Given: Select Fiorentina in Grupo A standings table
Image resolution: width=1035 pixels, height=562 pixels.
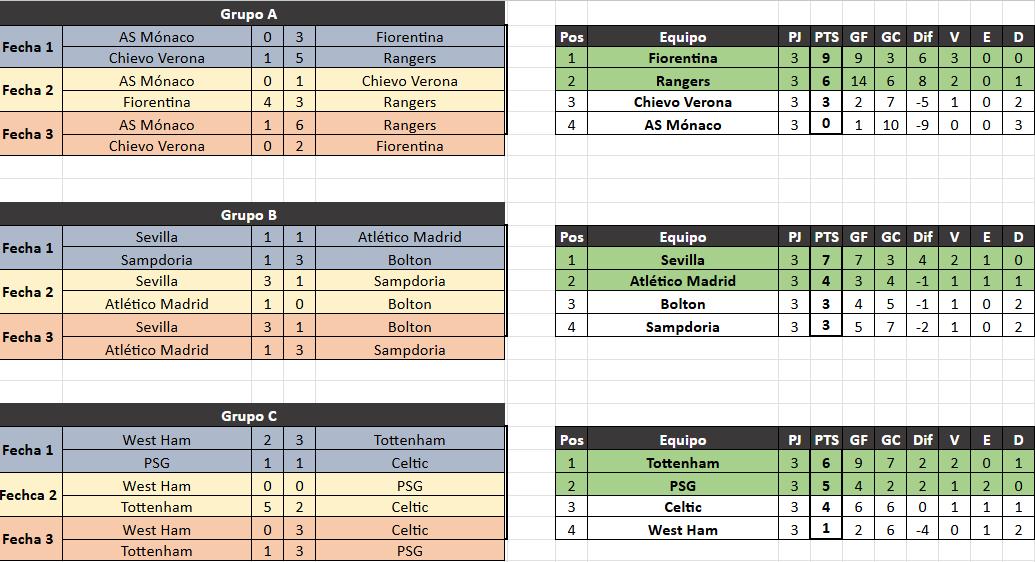Looking at the screenshot, I should click(x=682, y=58).
